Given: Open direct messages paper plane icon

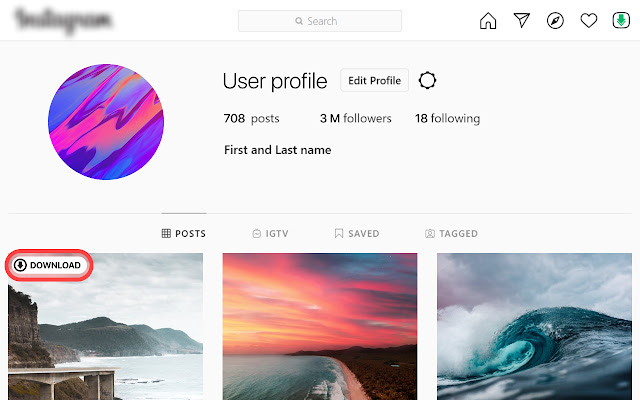Looking at the screenshot, I should point(522,20).
